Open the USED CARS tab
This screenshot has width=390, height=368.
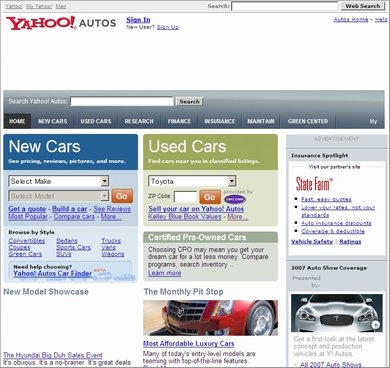click(96, 121)
